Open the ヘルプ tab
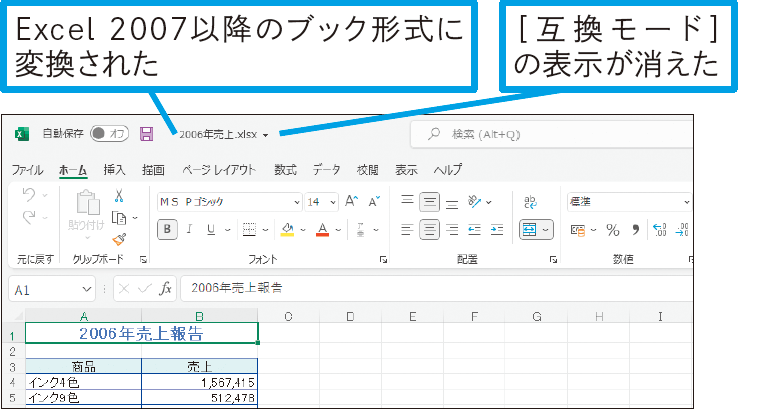 [447, 170]
